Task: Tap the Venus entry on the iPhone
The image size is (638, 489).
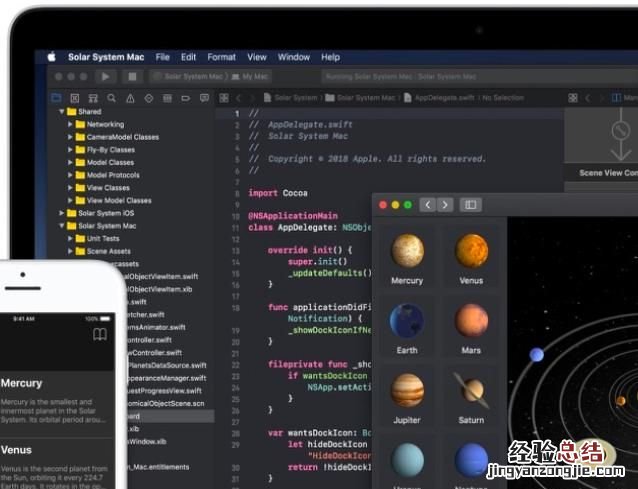Action: [17, 450]
